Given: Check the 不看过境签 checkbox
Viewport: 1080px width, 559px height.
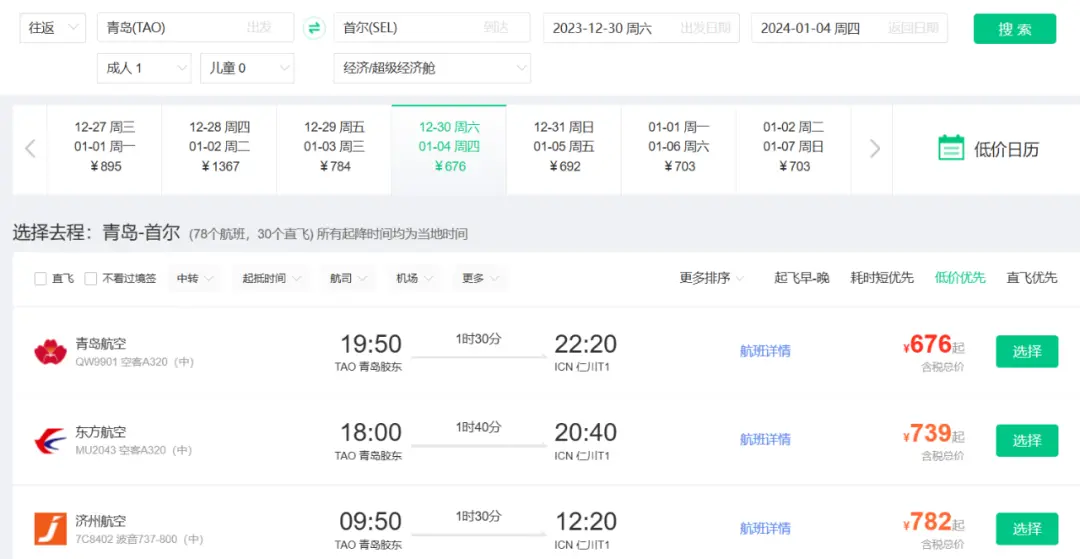Looking at the screenshot, I should point(91,278).
